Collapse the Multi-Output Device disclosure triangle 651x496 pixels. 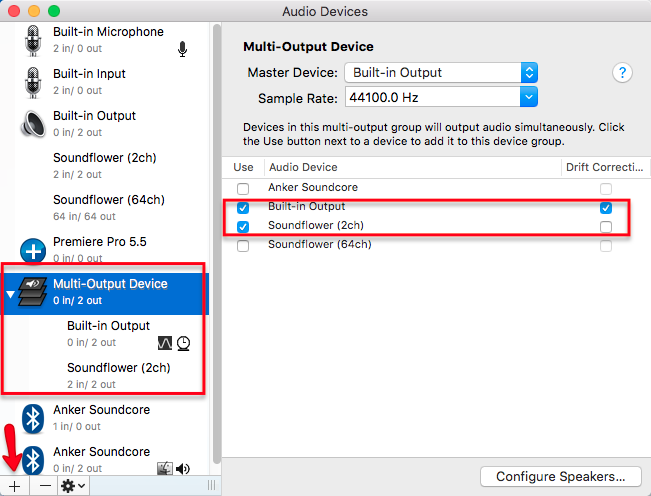(x=10, y=294)
